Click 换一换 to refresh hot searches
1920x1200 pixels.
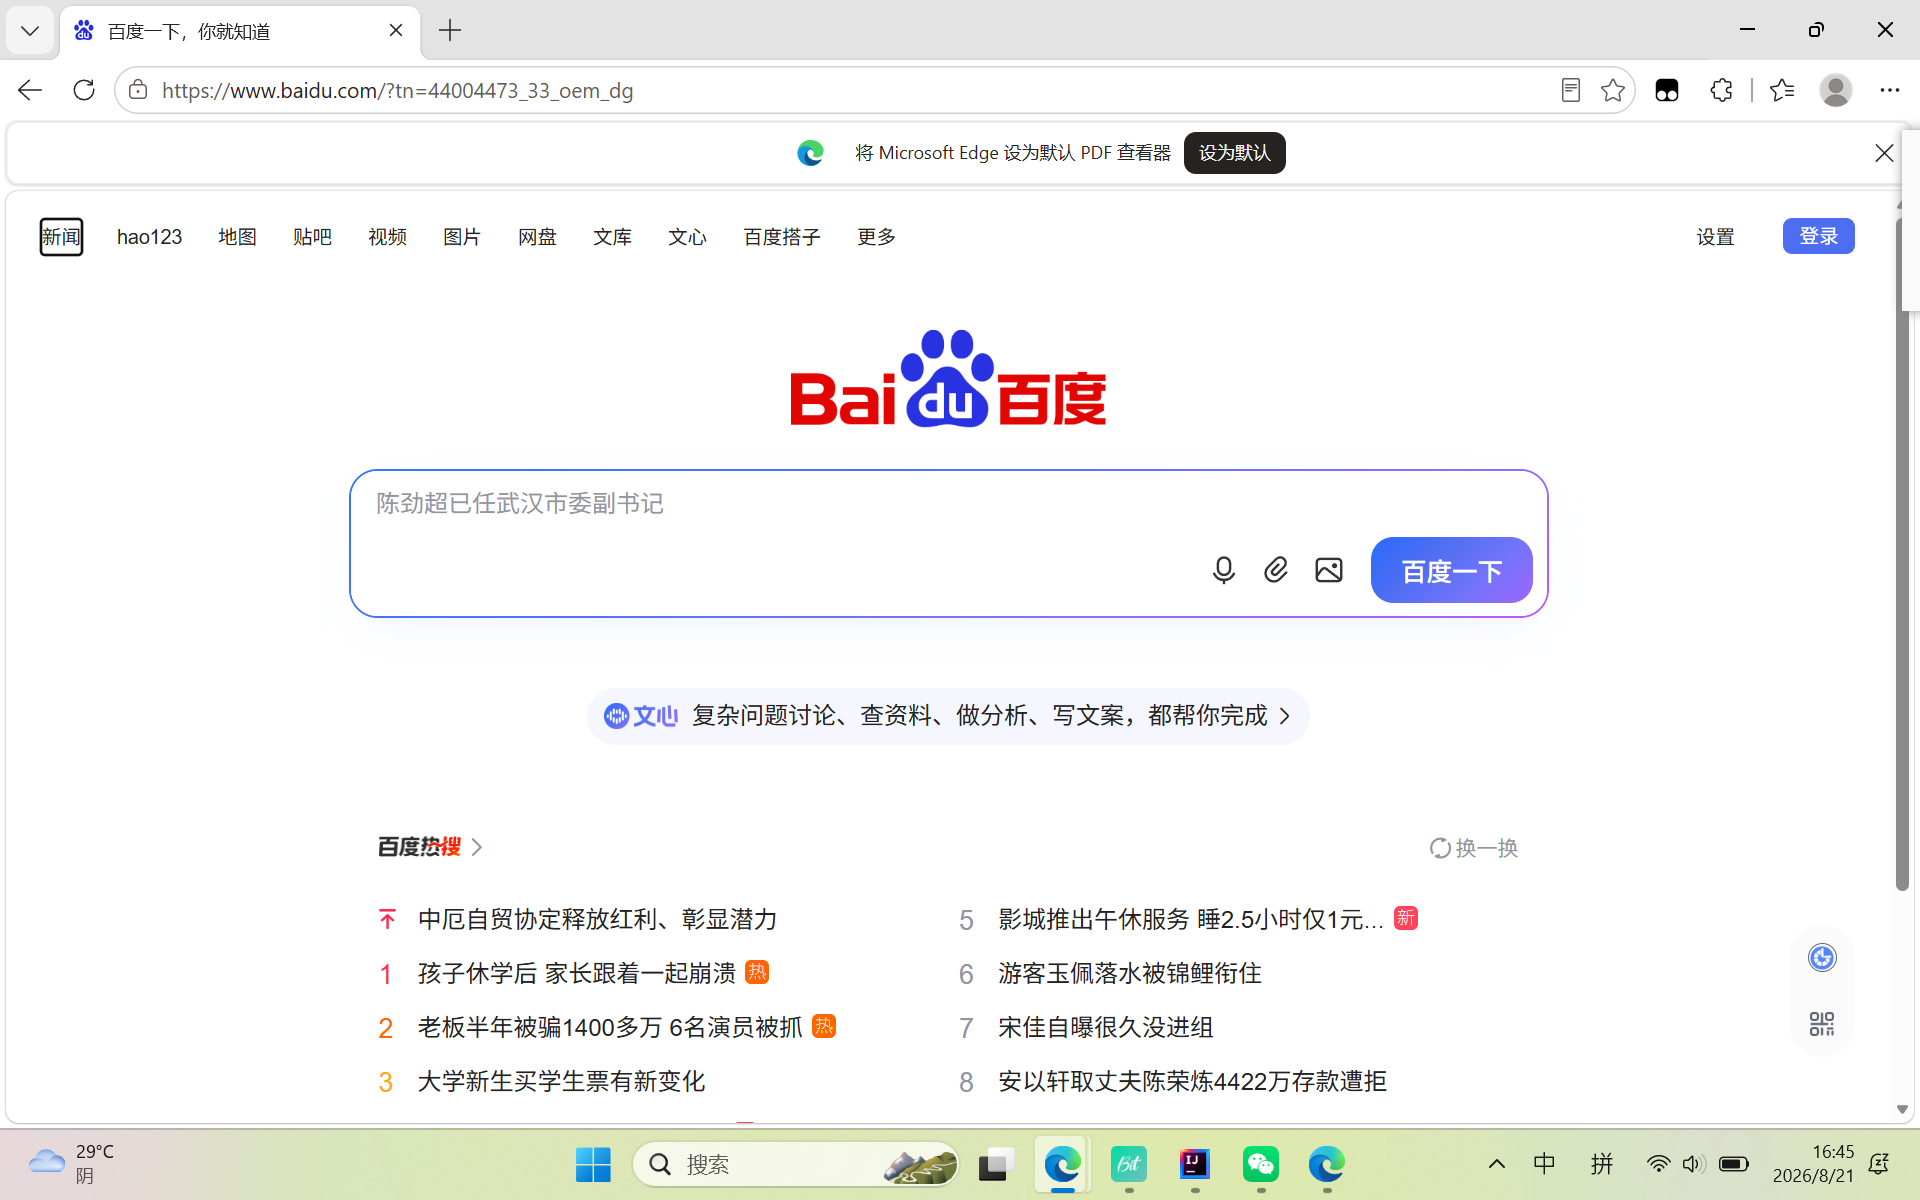click(1474, 848)
